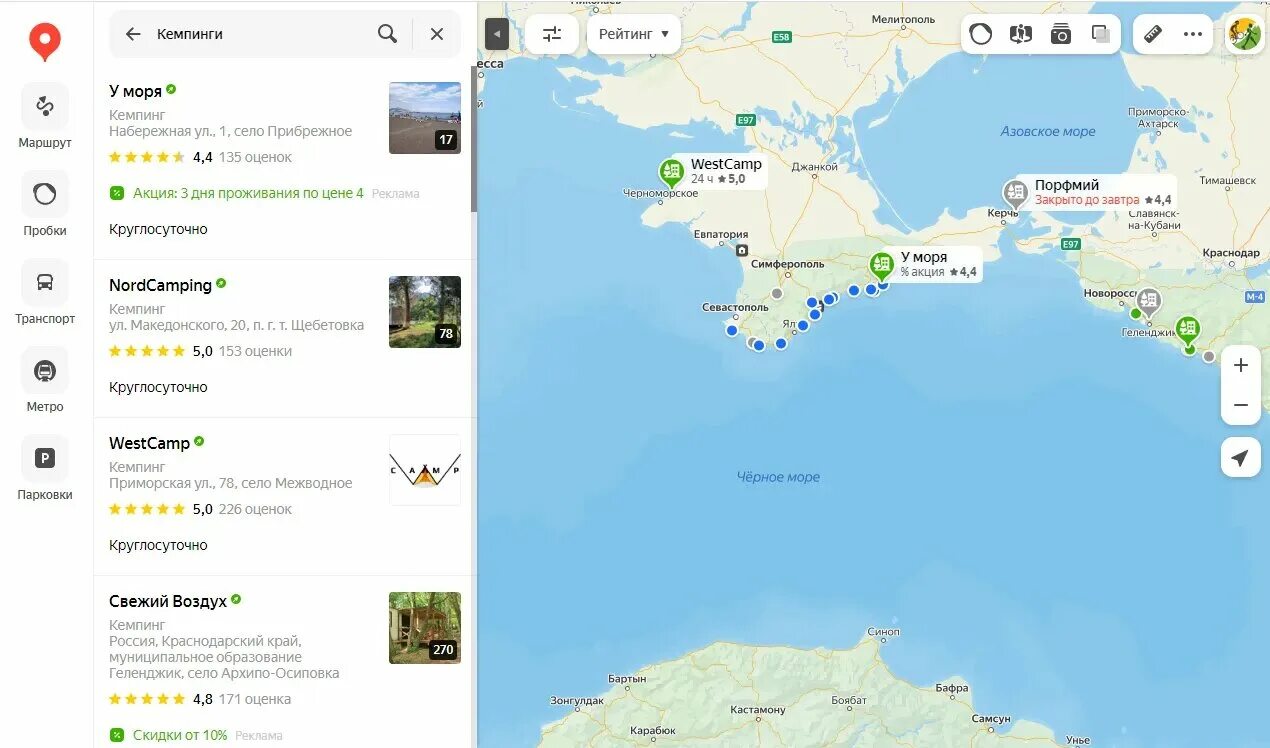Screen dimensions: 1270x748
Task: Locate me with the arrow button
Action: [x=1241, y=457]
